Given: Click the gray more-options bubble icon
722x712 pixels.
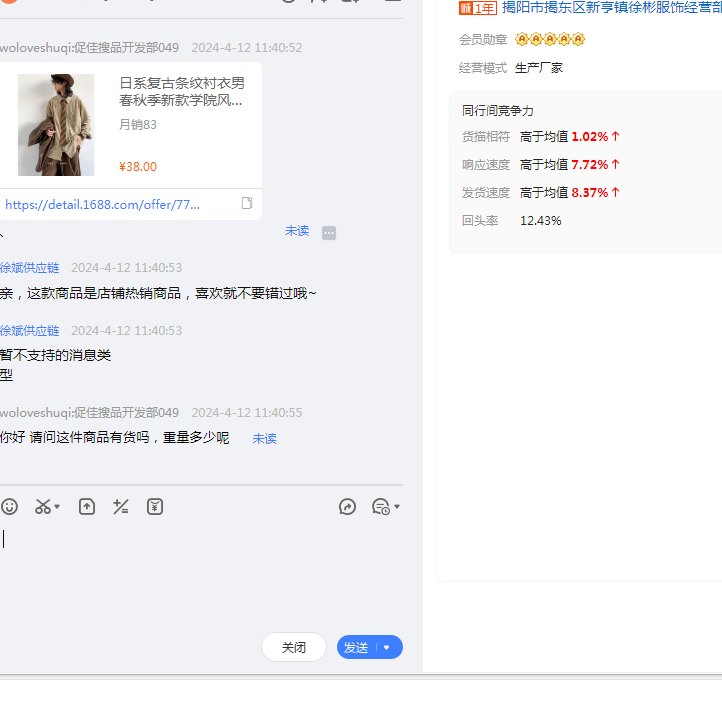Looking at the screenshot, I should click(x=329, y=233).
